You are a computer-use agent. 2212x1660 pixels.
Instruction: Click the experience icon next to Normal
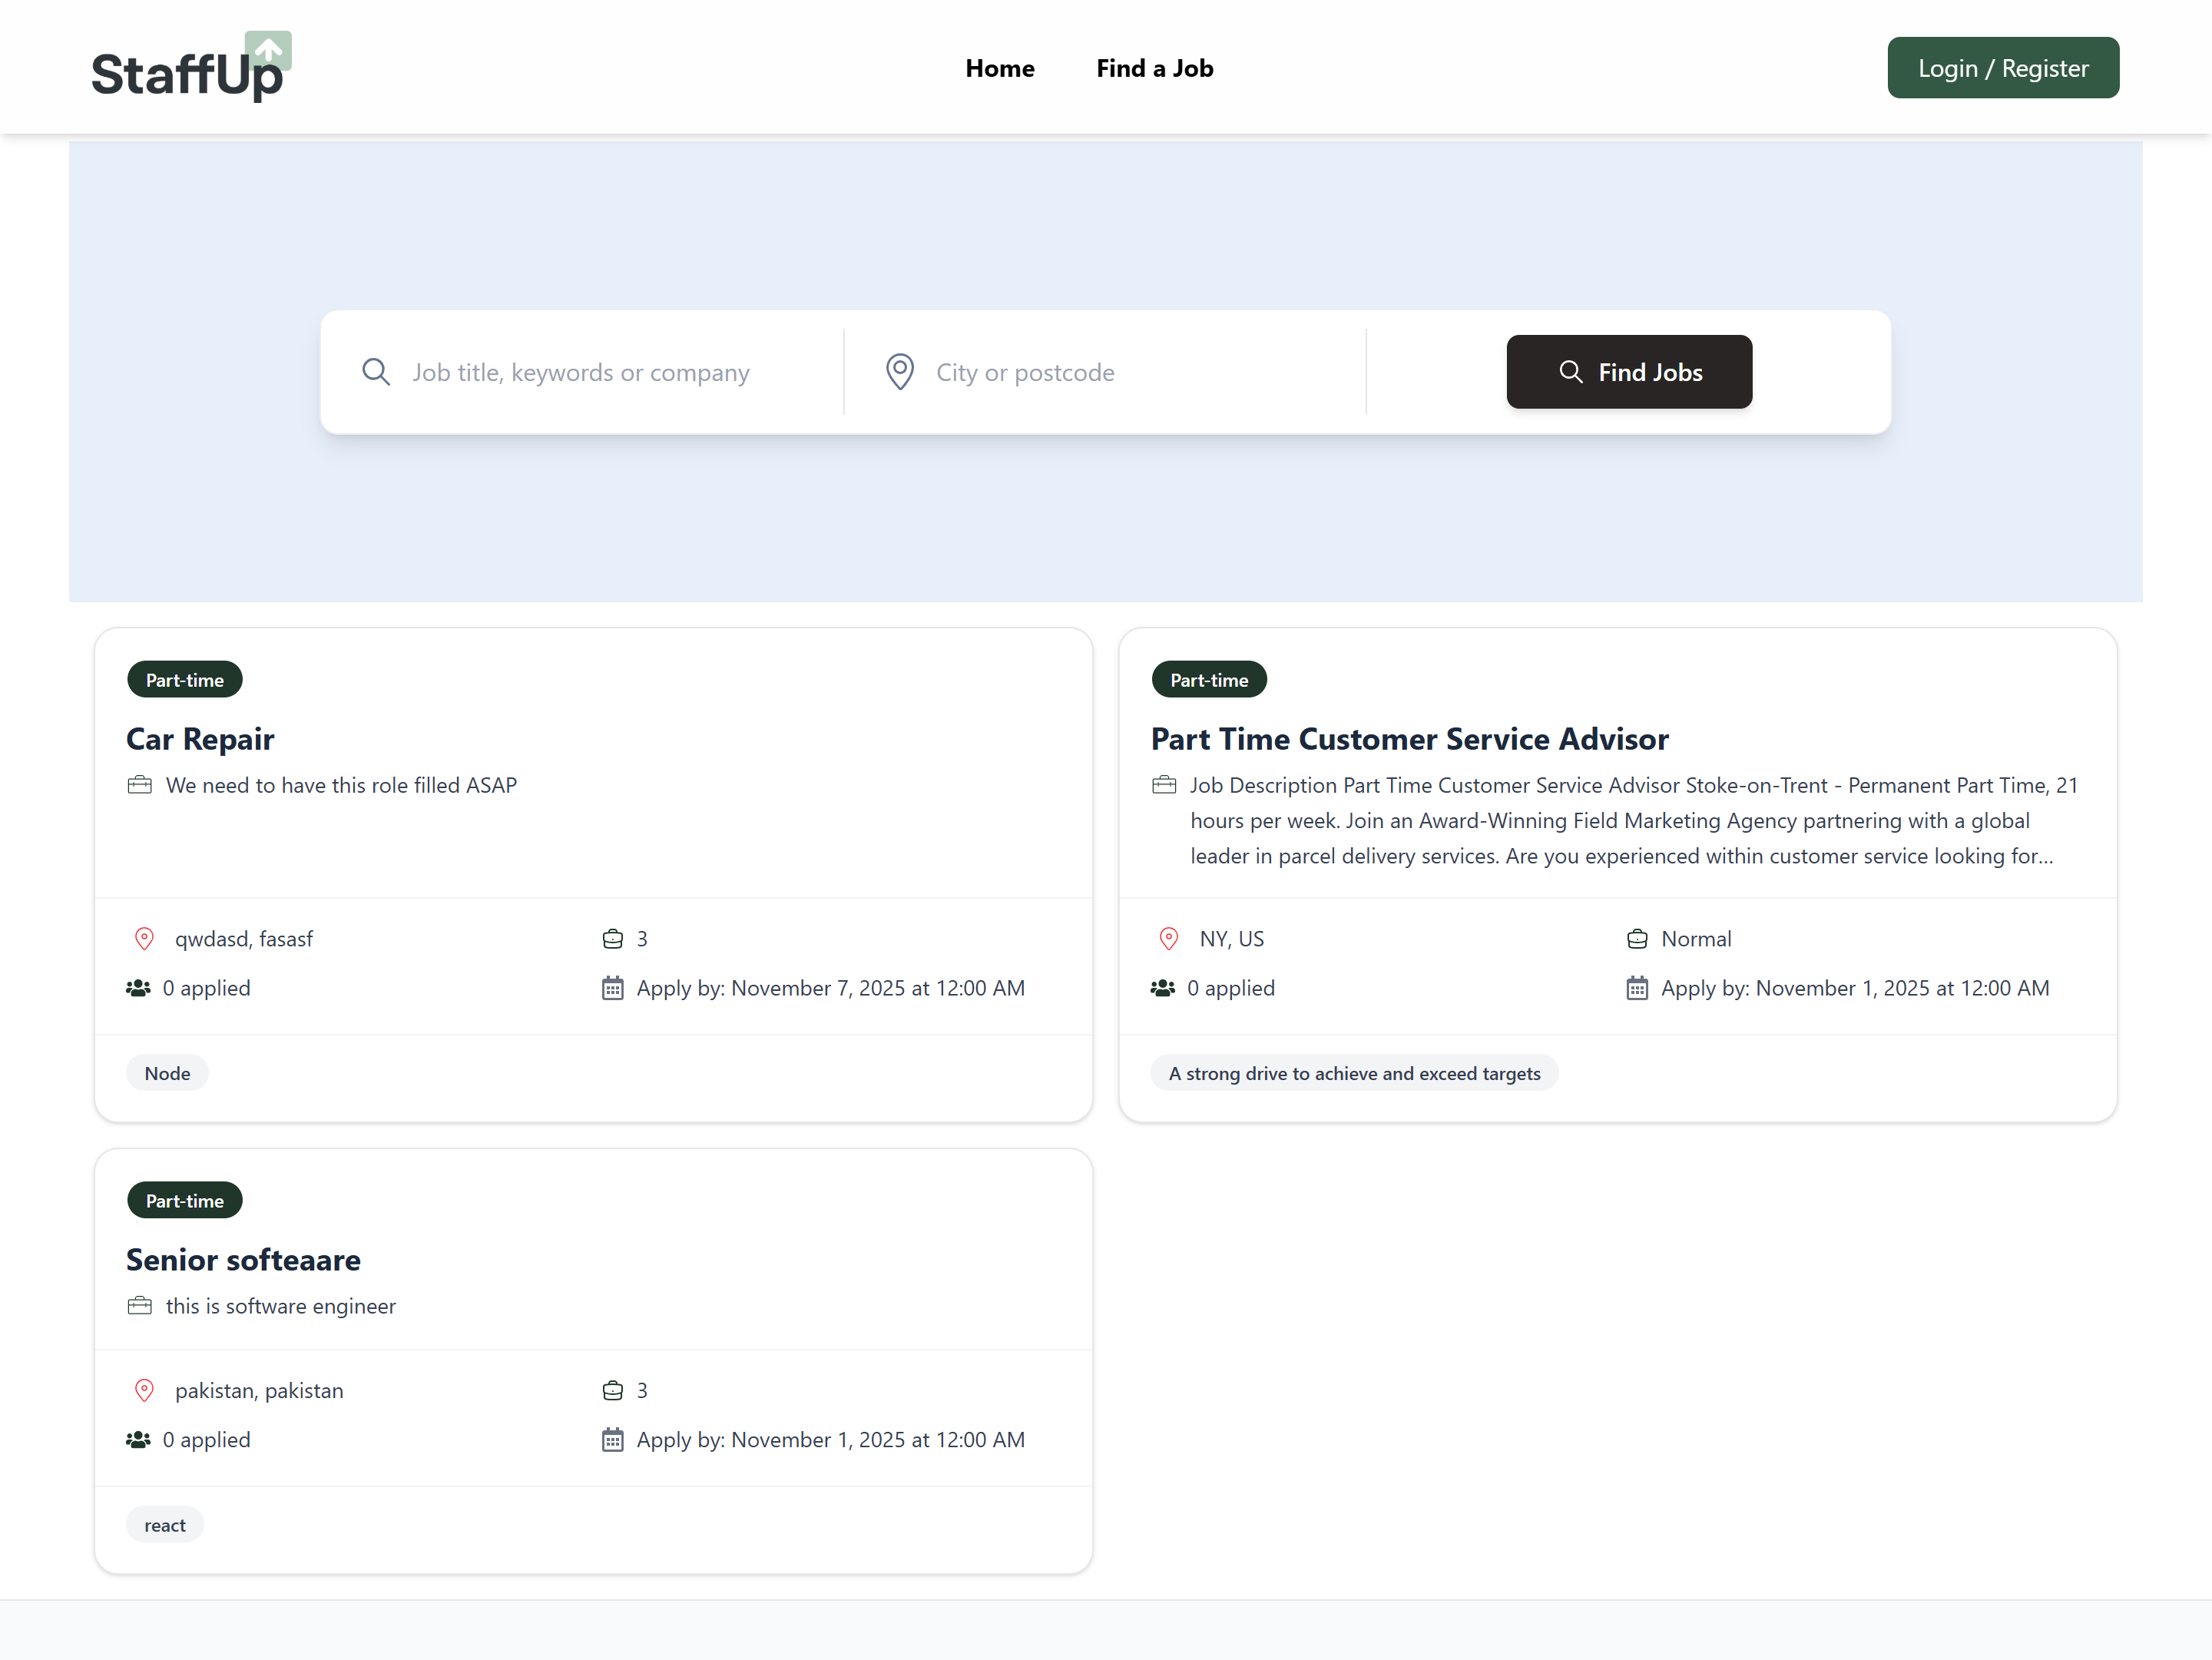(x=1636, y=939)
